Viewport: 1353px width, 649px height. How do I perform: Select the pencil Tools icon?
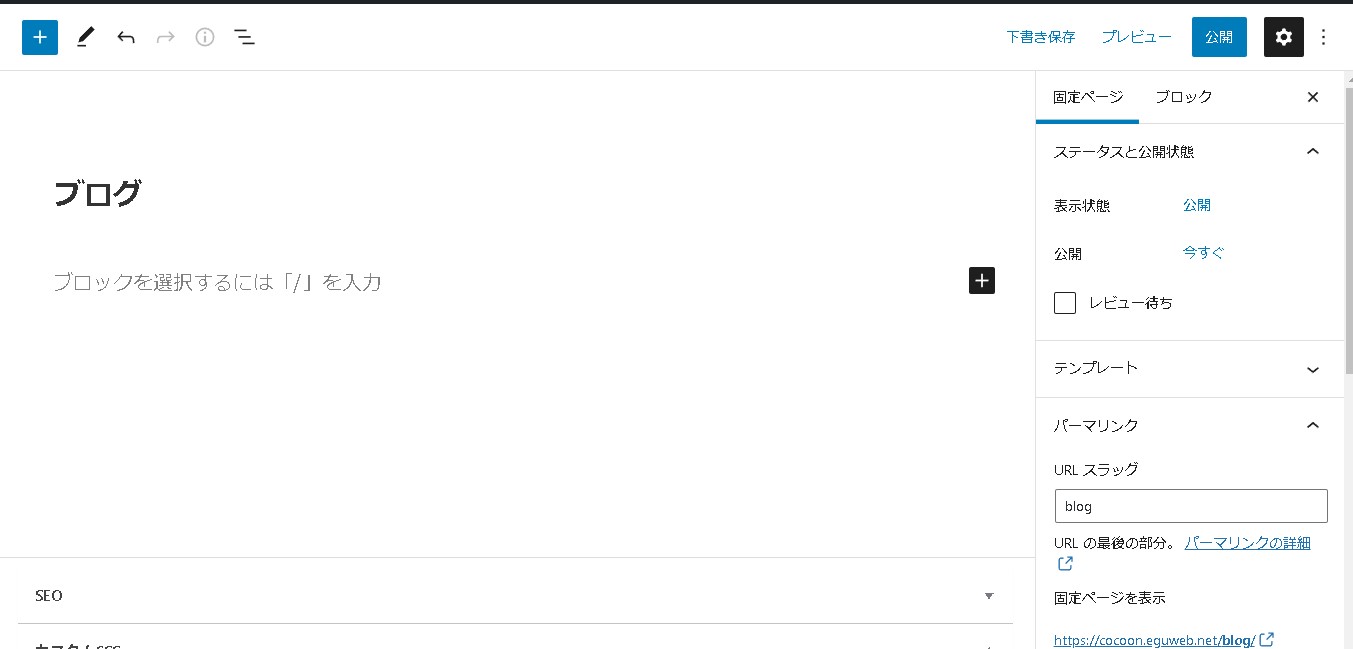point(85,37)
